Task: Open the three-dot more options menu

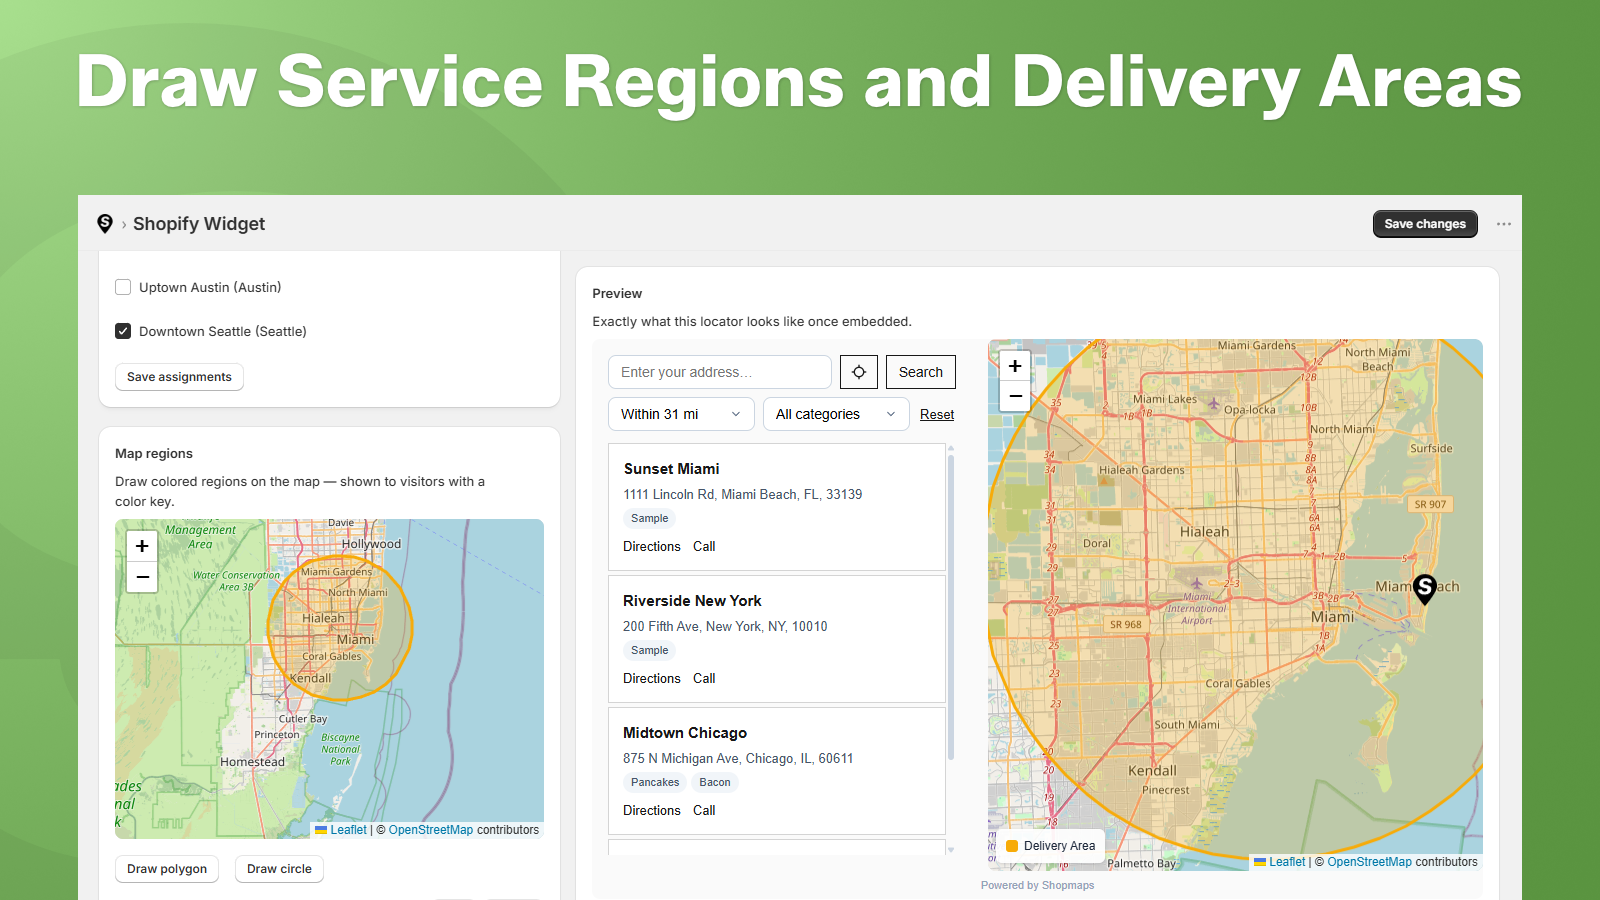Action: 1504,224
